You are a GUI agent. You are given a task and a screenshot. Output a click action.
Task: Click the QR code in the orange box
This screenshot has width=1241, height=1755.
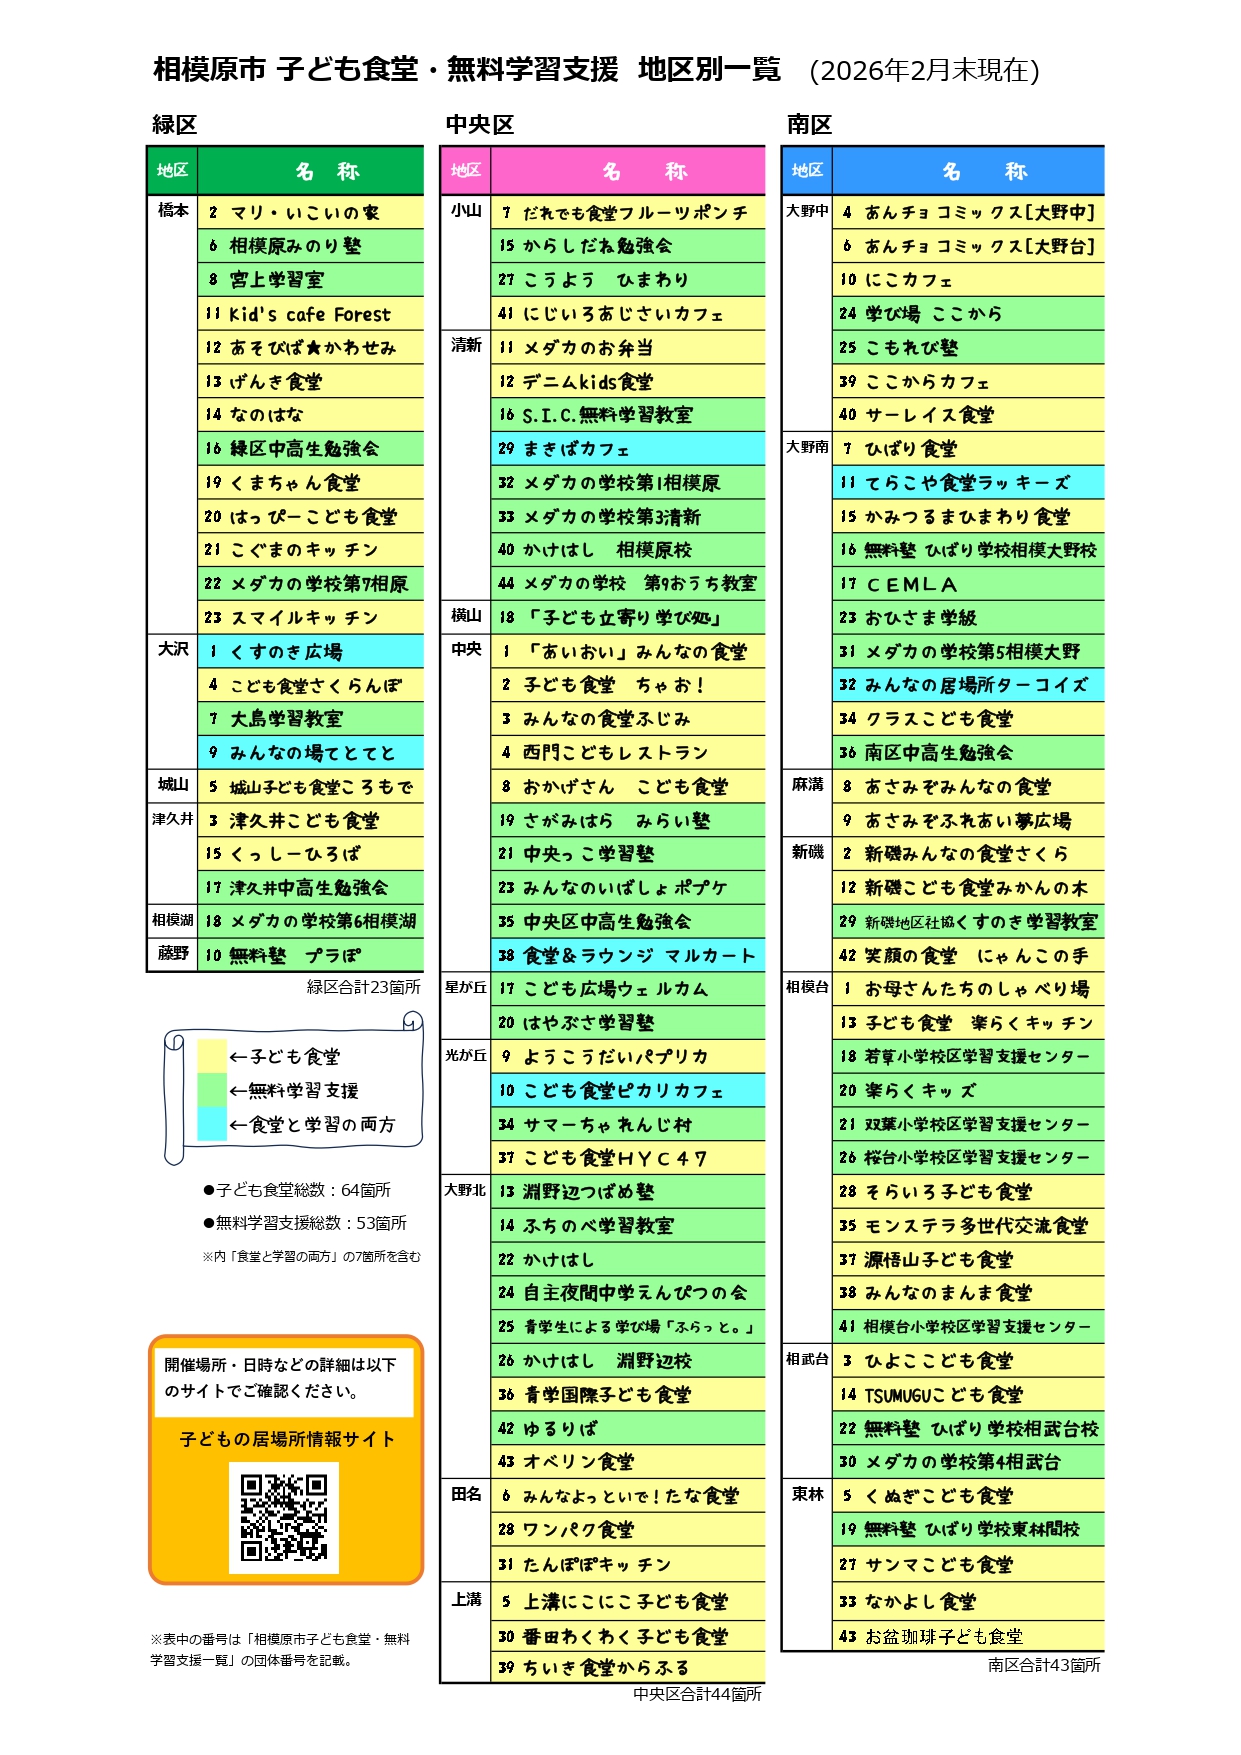[284, 1517]
